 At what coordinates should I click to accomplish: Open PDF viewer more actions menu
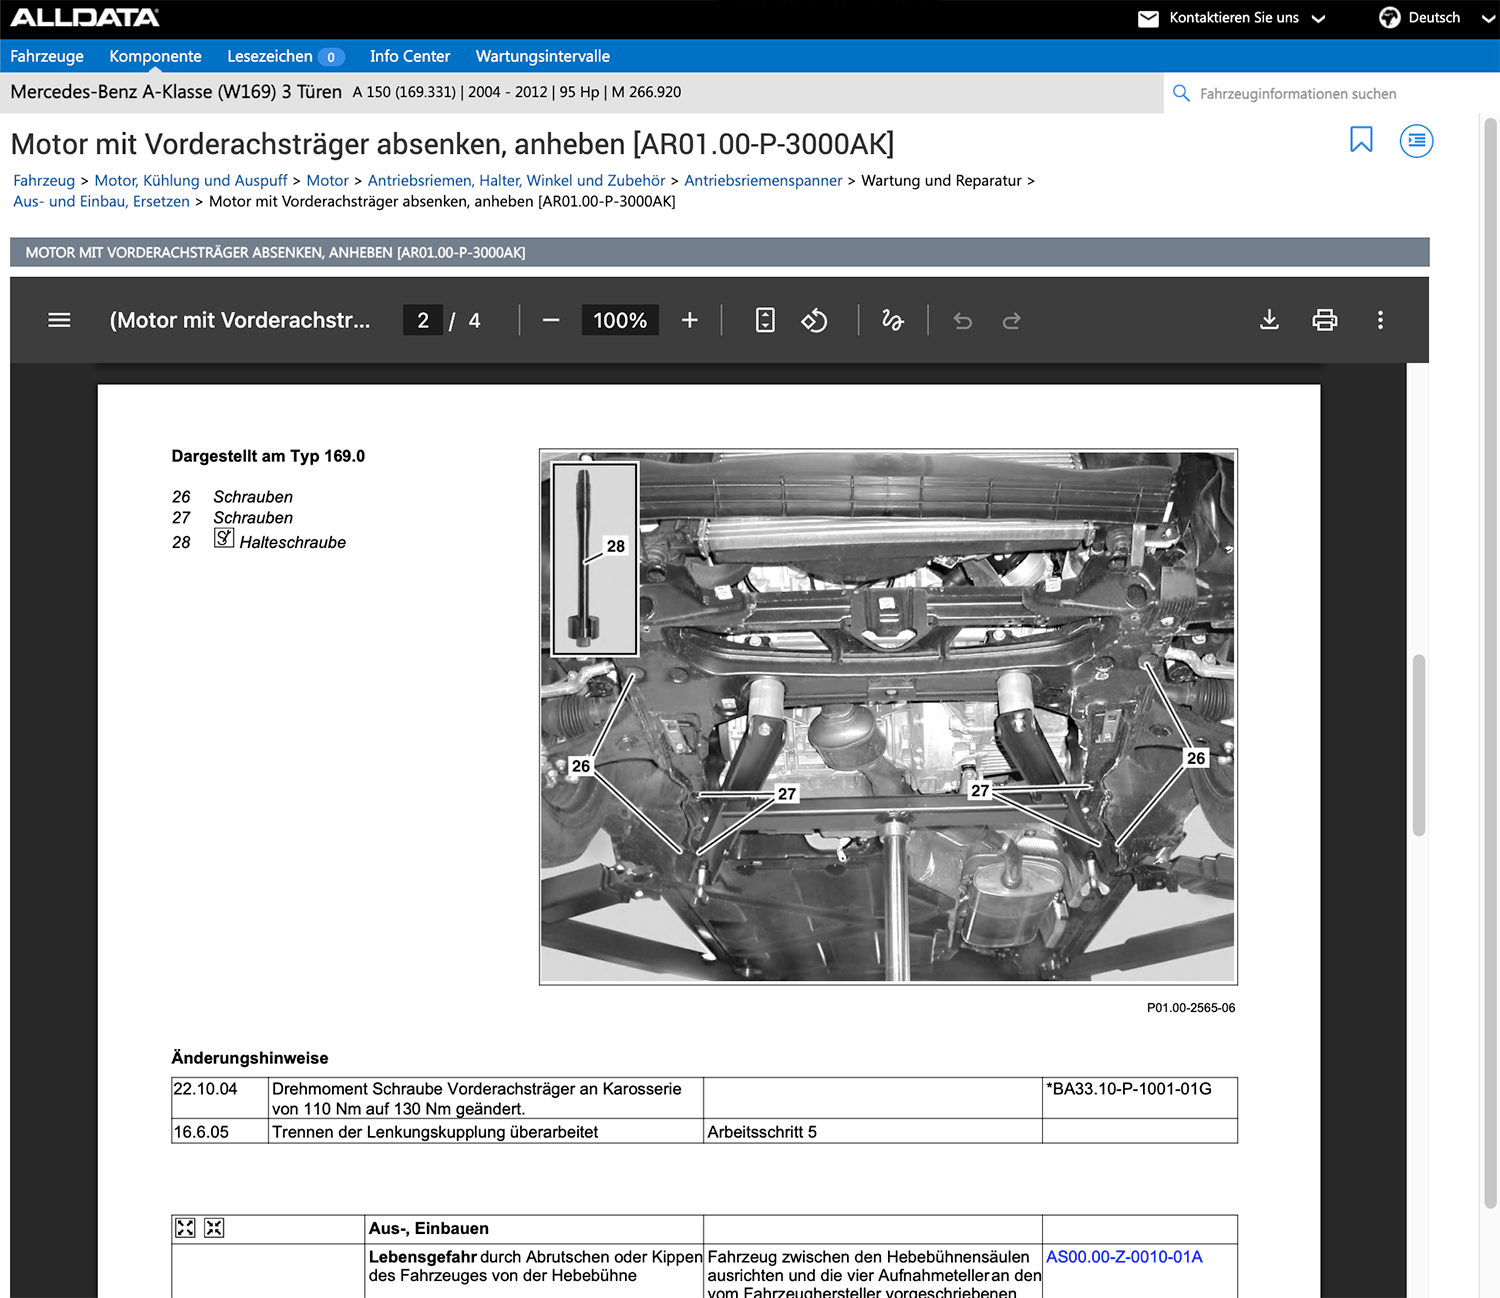click(1380, 320)
